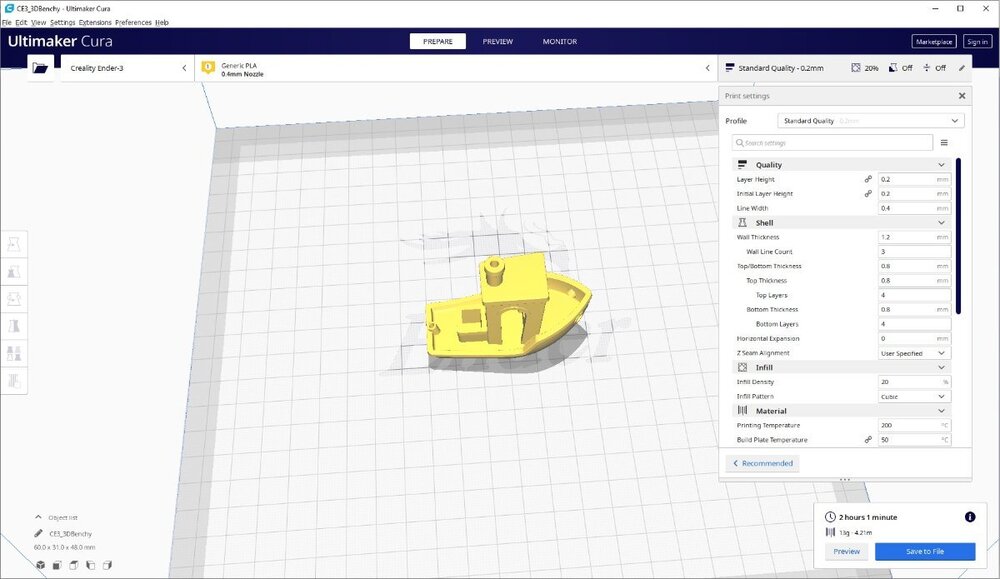Click the link icon beside Build Plate Temperature
1000x579 pixels.
pos(868,439)
